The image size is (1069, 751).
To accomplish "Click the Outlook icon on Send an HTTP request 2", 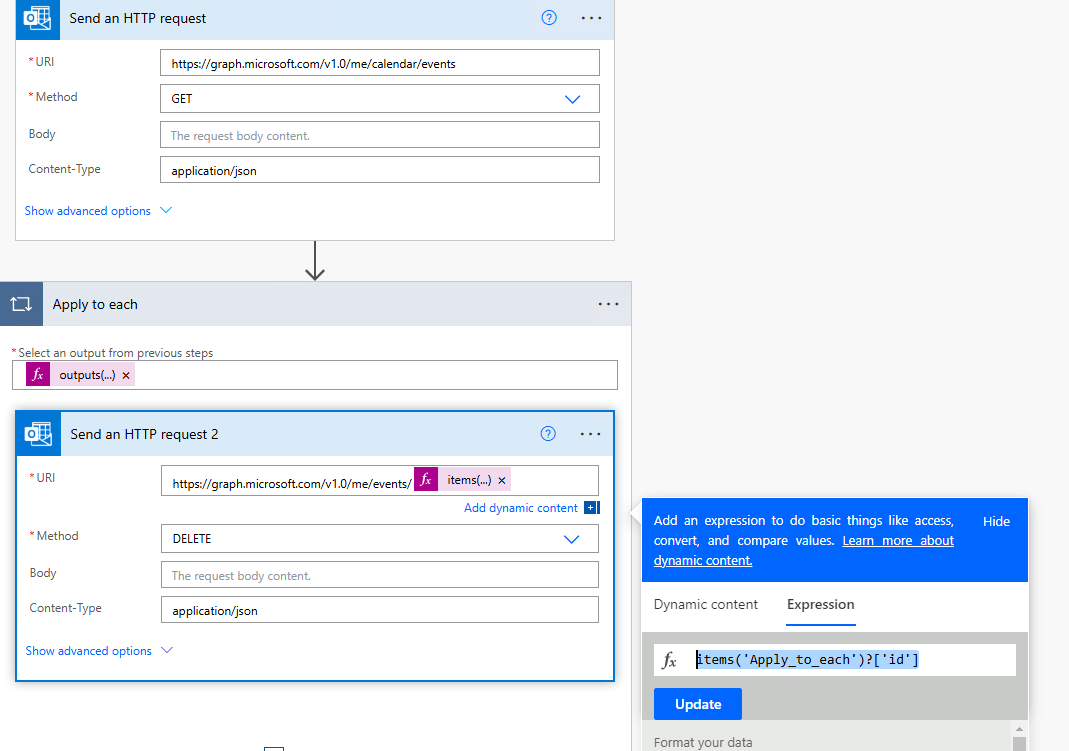I will click(37, 433).
